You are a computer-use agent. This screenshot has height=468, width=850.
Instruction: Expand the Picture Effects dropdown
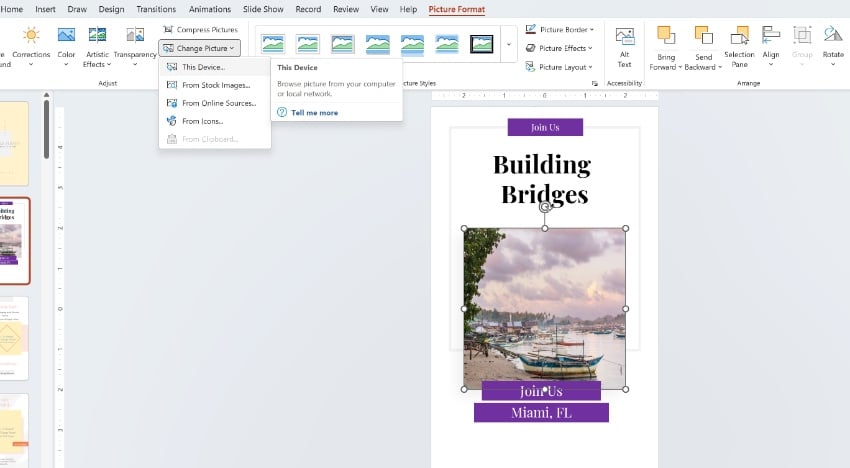[560, 48]
